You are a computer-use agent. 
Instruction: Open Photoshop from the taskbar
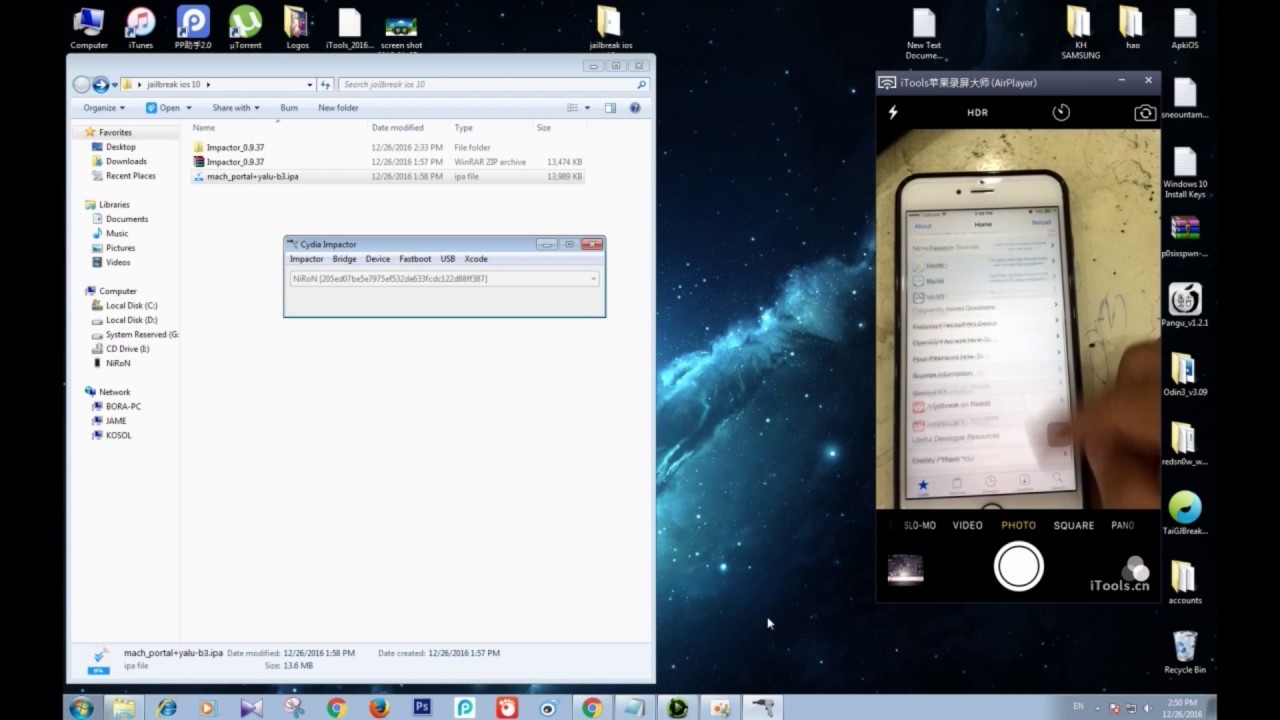click(422, 708)
